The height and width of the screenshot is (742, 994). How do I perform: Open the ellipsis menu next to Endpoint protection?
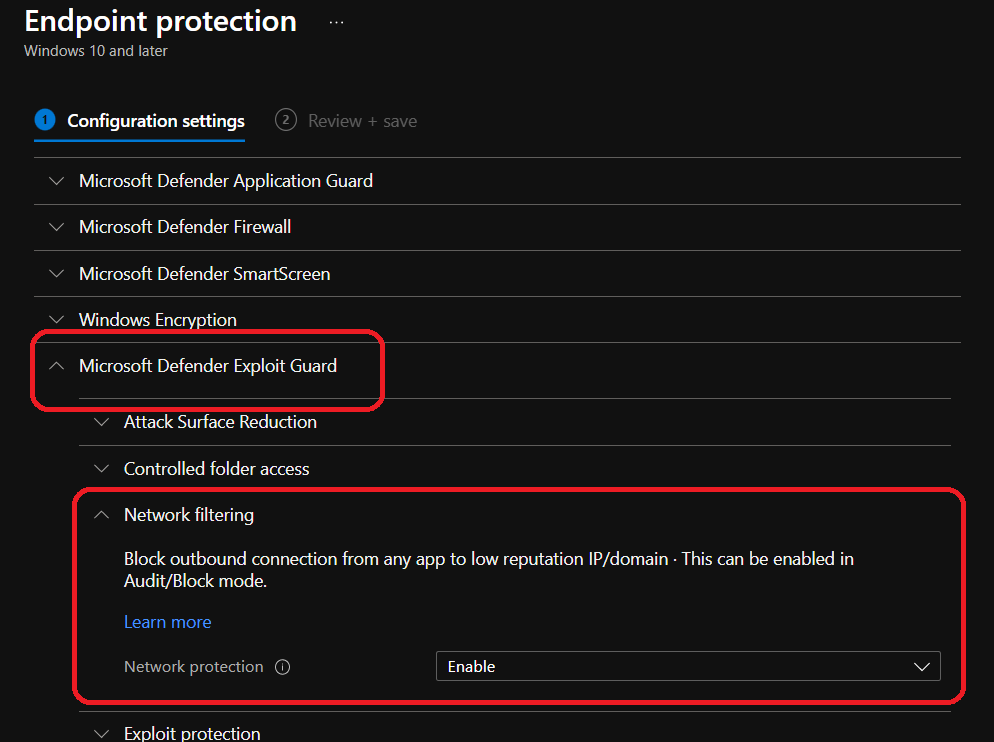pos(336,22)
